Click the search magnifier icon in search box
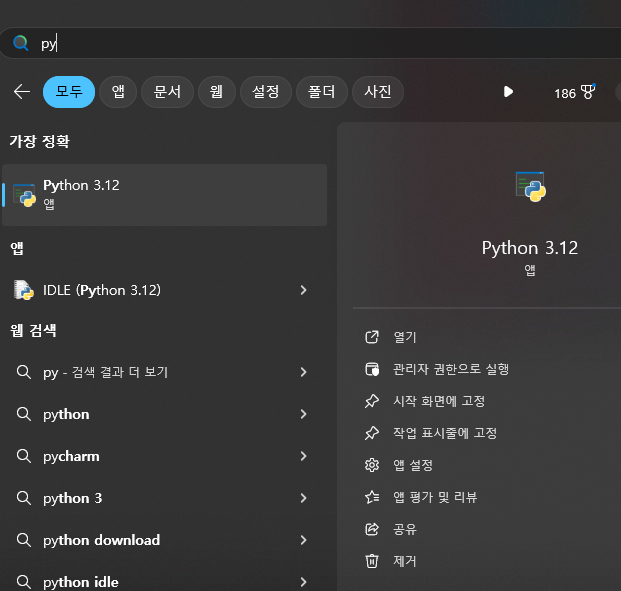Image resolution: width=621 pixels, height=591 pixels. (20, 43)
